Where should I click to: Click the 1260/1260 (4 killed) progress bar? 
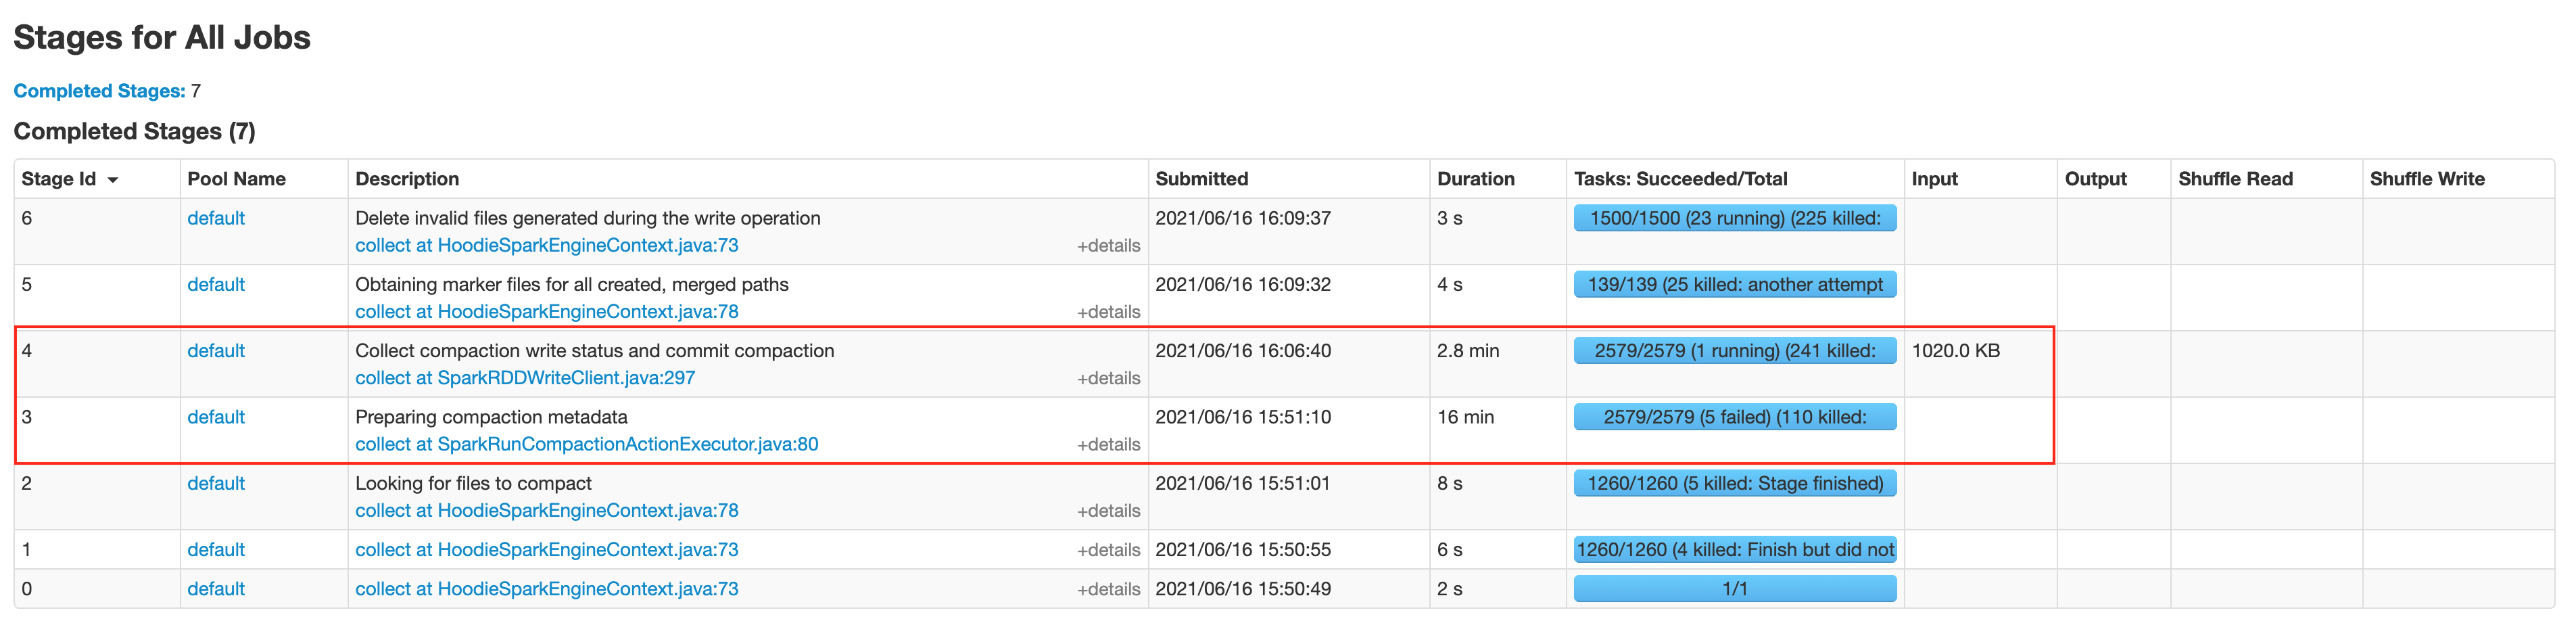1735,549
